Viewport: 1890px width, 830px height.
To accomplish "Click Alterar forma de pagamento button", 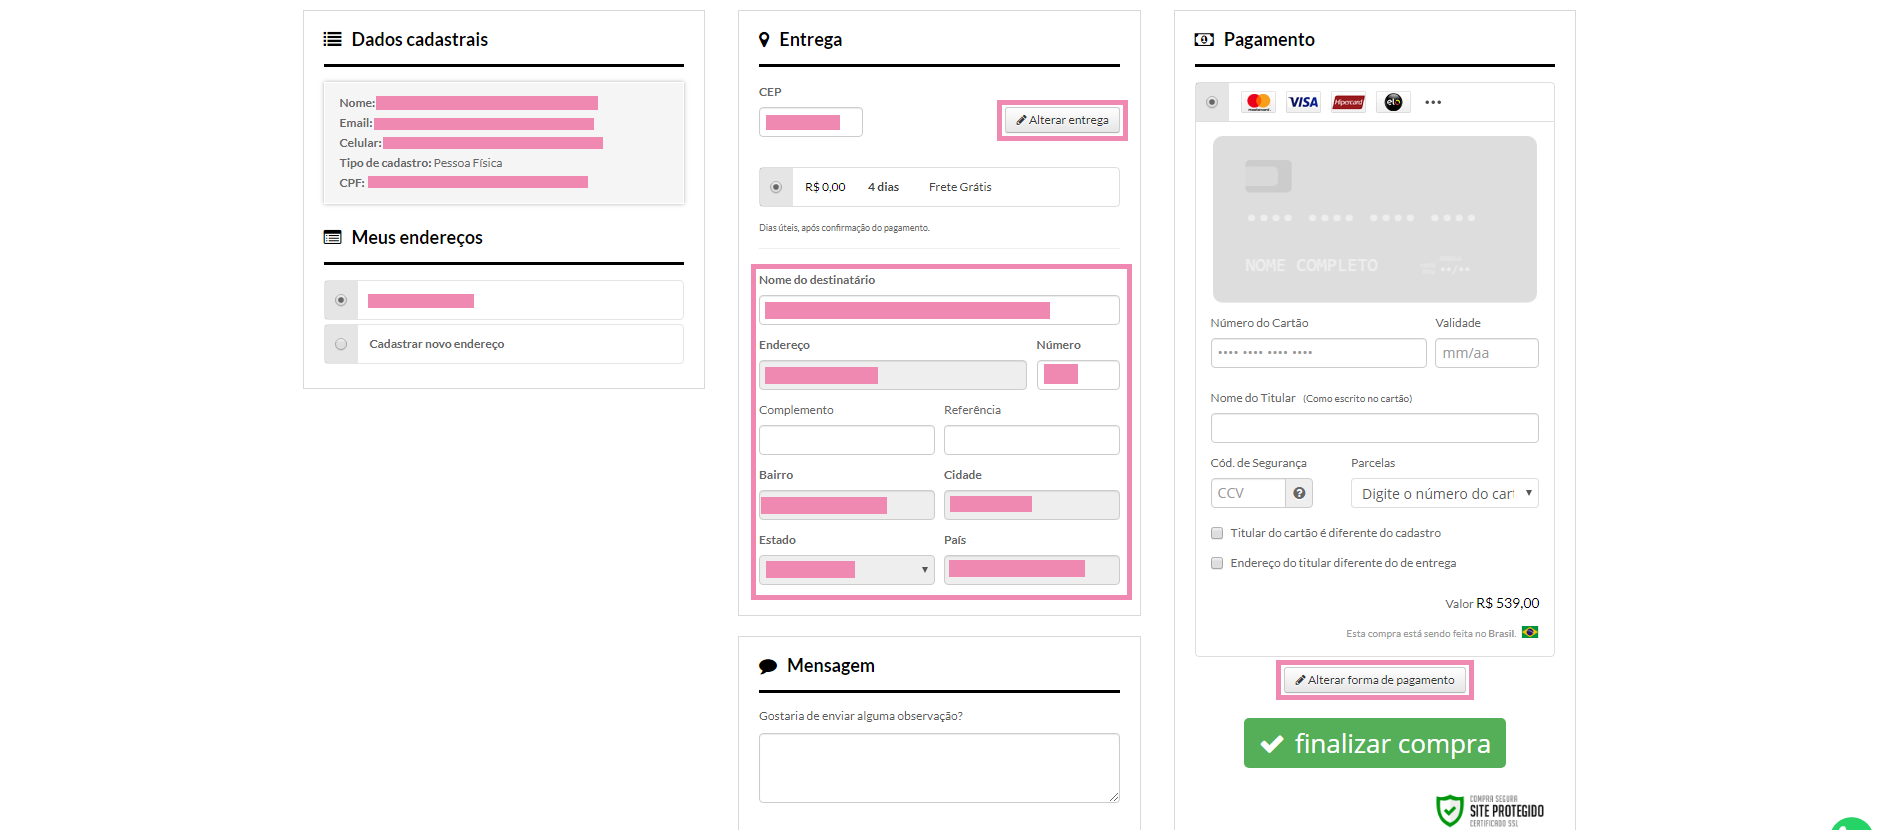I will [1374, 680].
